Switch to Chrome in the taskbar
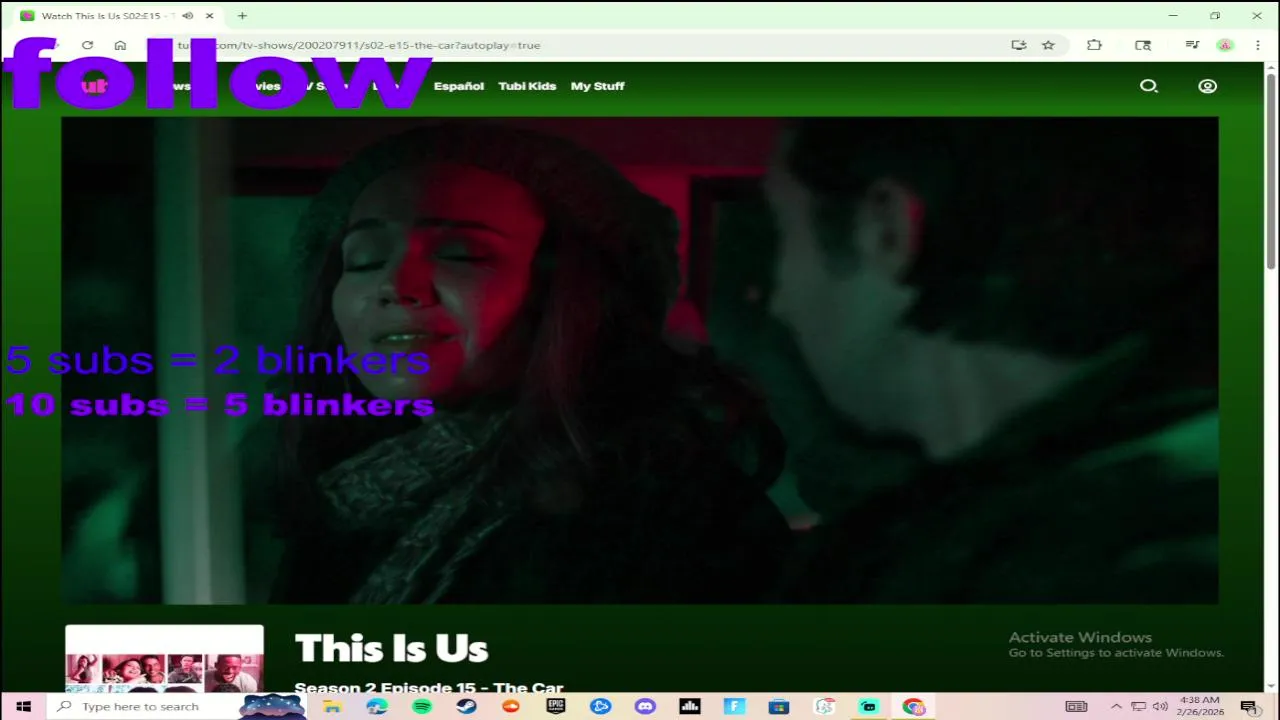Image resolution: width=1280 pixels, height=720 pixels. click(x=914, y=706)
